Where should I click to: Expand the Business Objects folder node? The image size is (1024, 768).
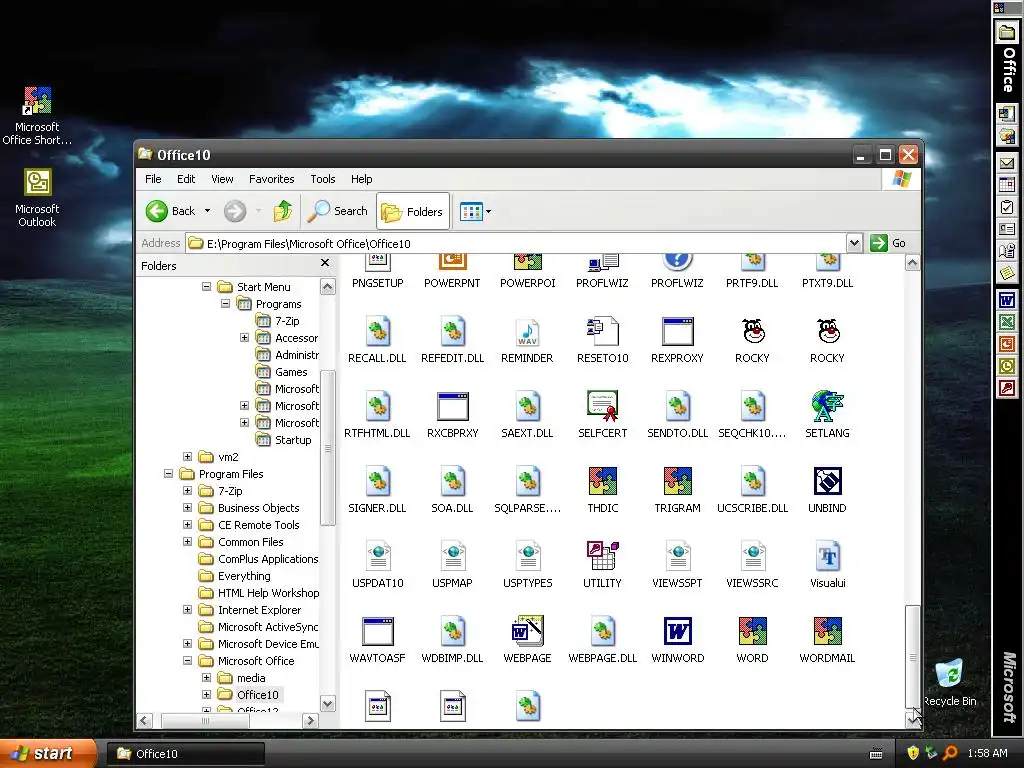(x=187, y=507)
